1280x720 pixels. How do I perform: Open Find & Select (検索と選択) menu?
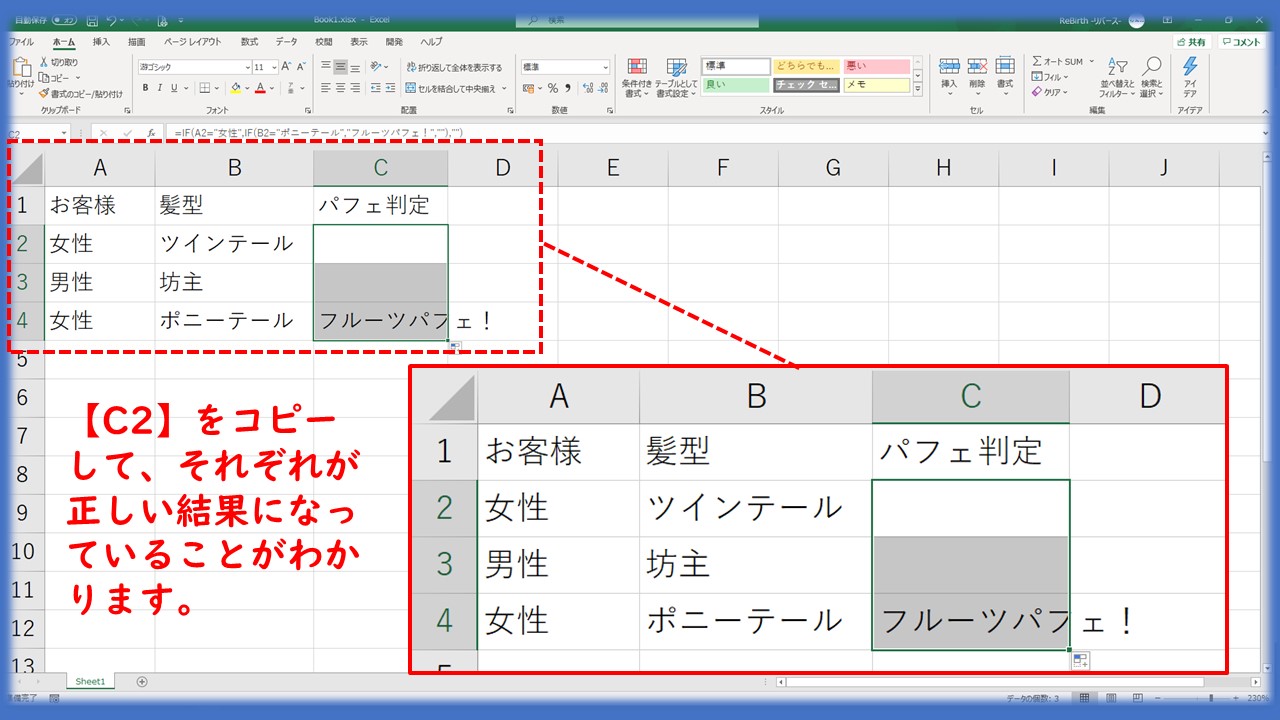coord(1152,76)
